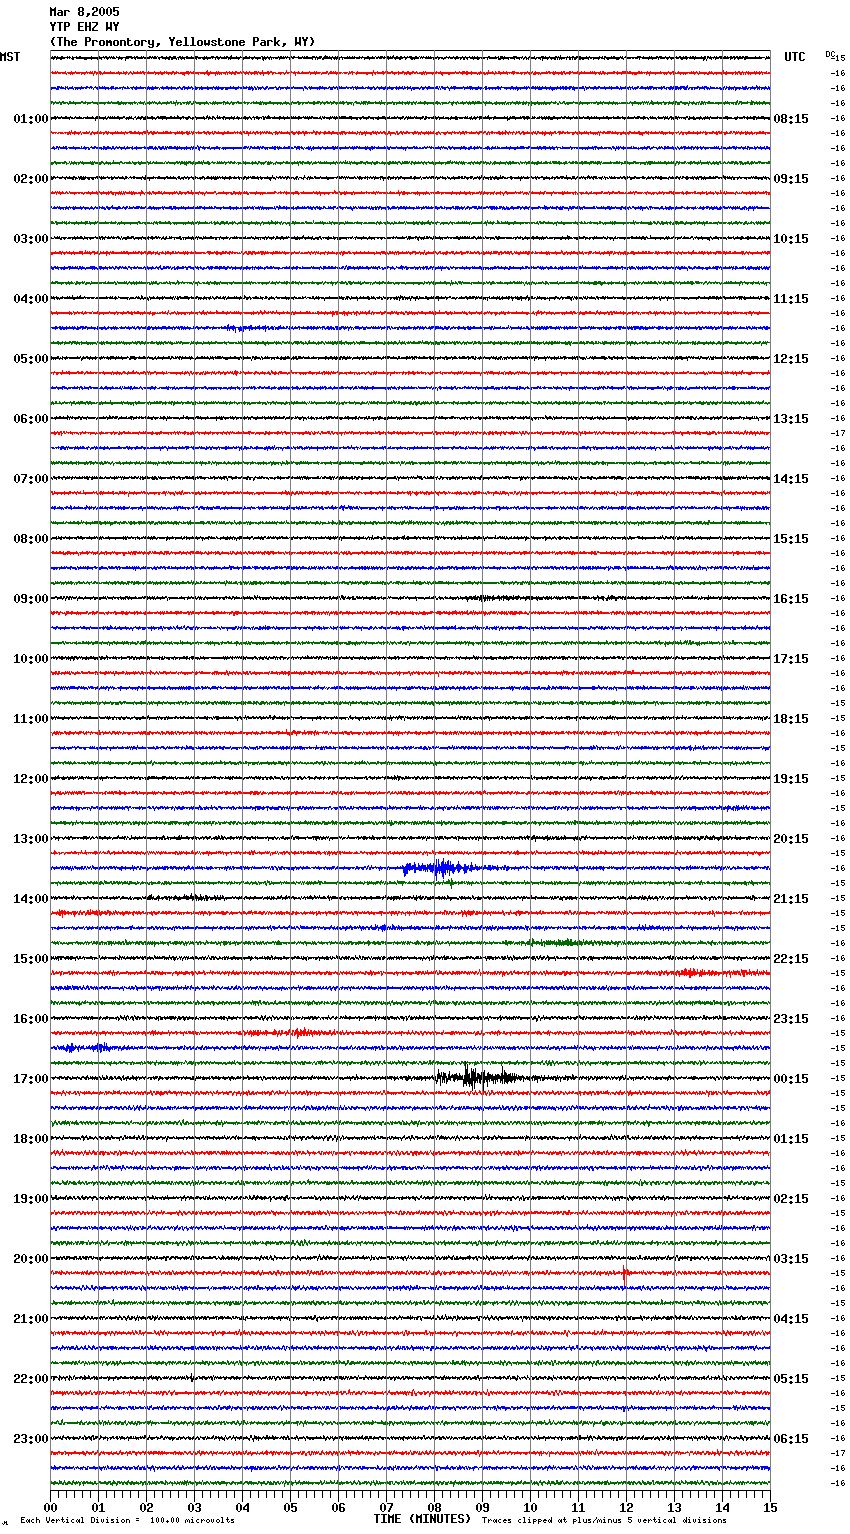The height and width of the screenshot is (1534, 850).
Task: Click the '06:15' UTC time label
Action: click(791, 1439)
